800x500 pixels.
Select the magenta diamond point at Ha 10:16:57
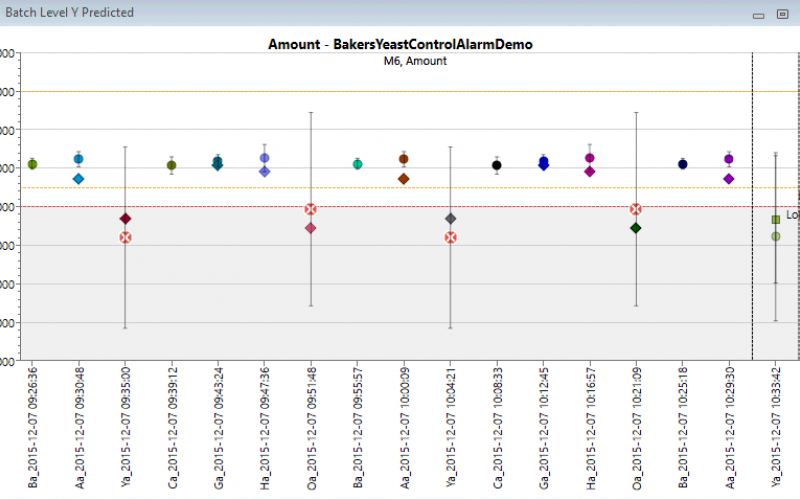coord(590,172)
